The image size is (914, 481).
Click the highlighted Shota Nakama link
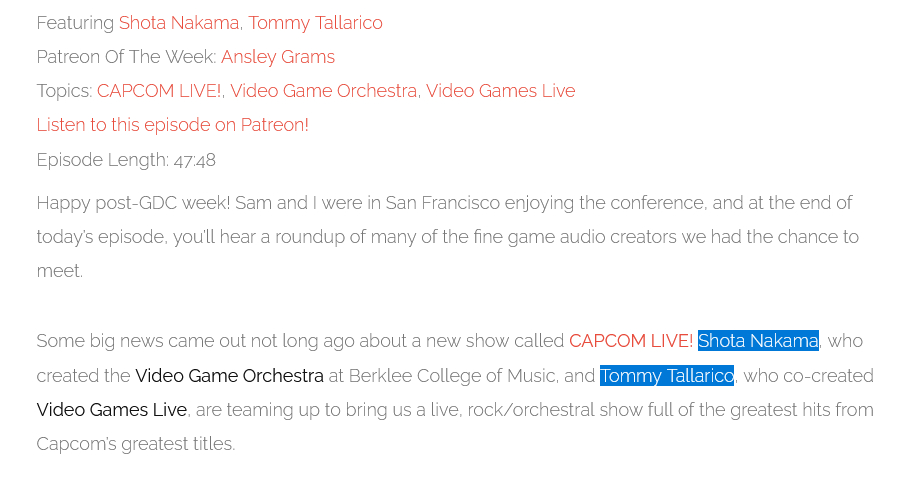coord(758,341)
